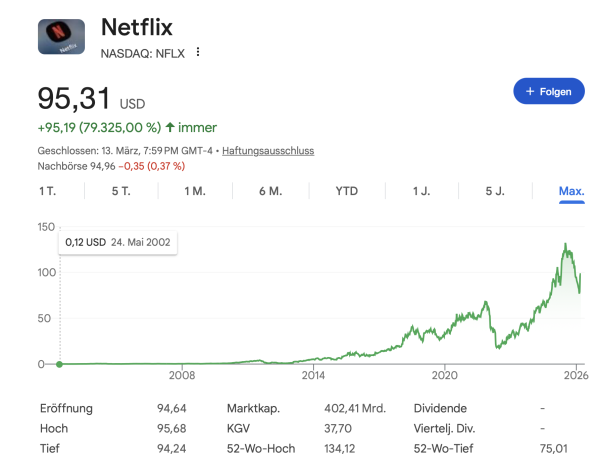The width and height of the screenshot is (600, 468).
Task: Choose the 1 J. chart range
Action: point(422,191)
